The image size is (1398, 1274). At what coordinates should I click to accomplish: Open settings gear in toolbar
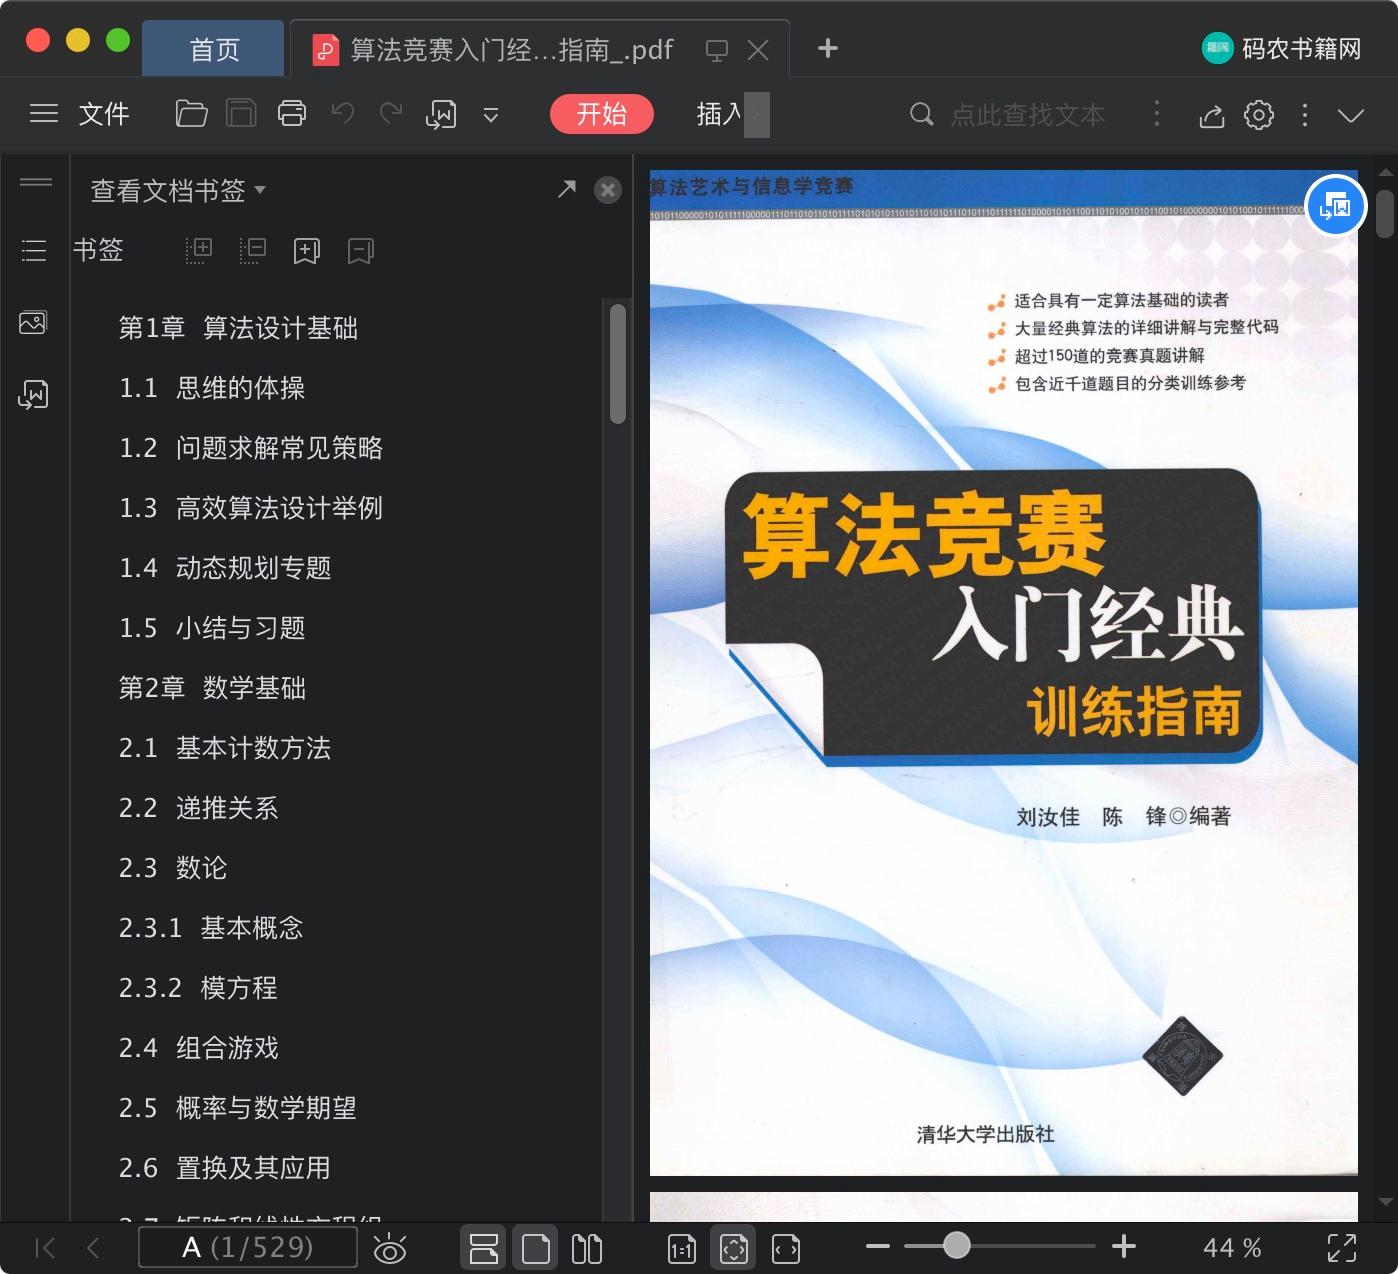pos(1259,115)
